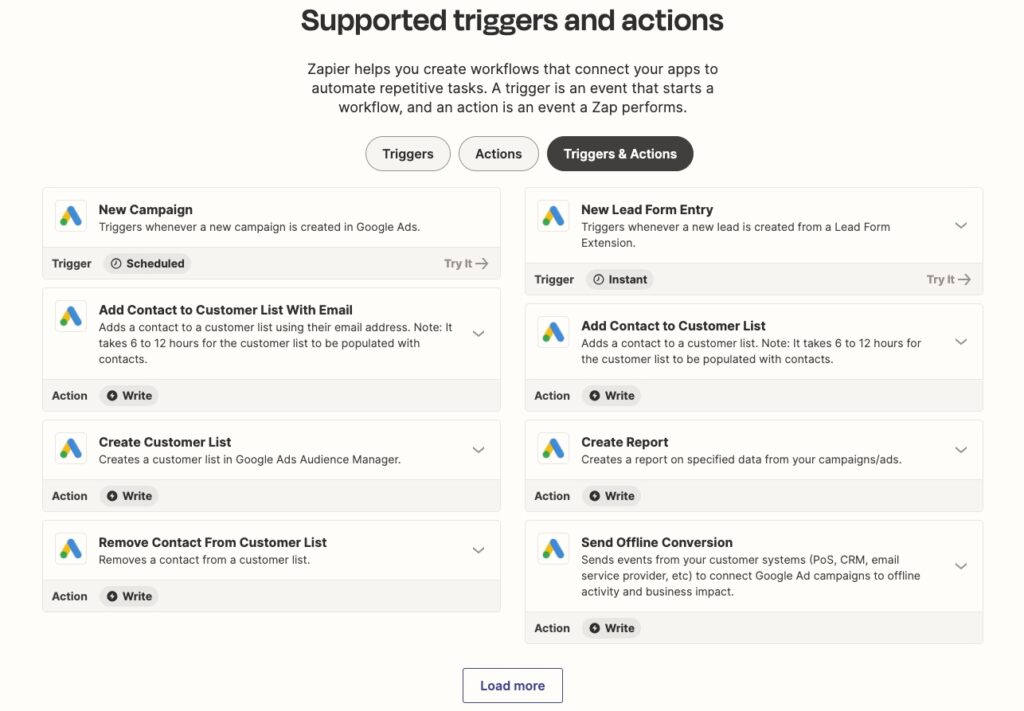Expand the Create Report card

click(961, 450)
